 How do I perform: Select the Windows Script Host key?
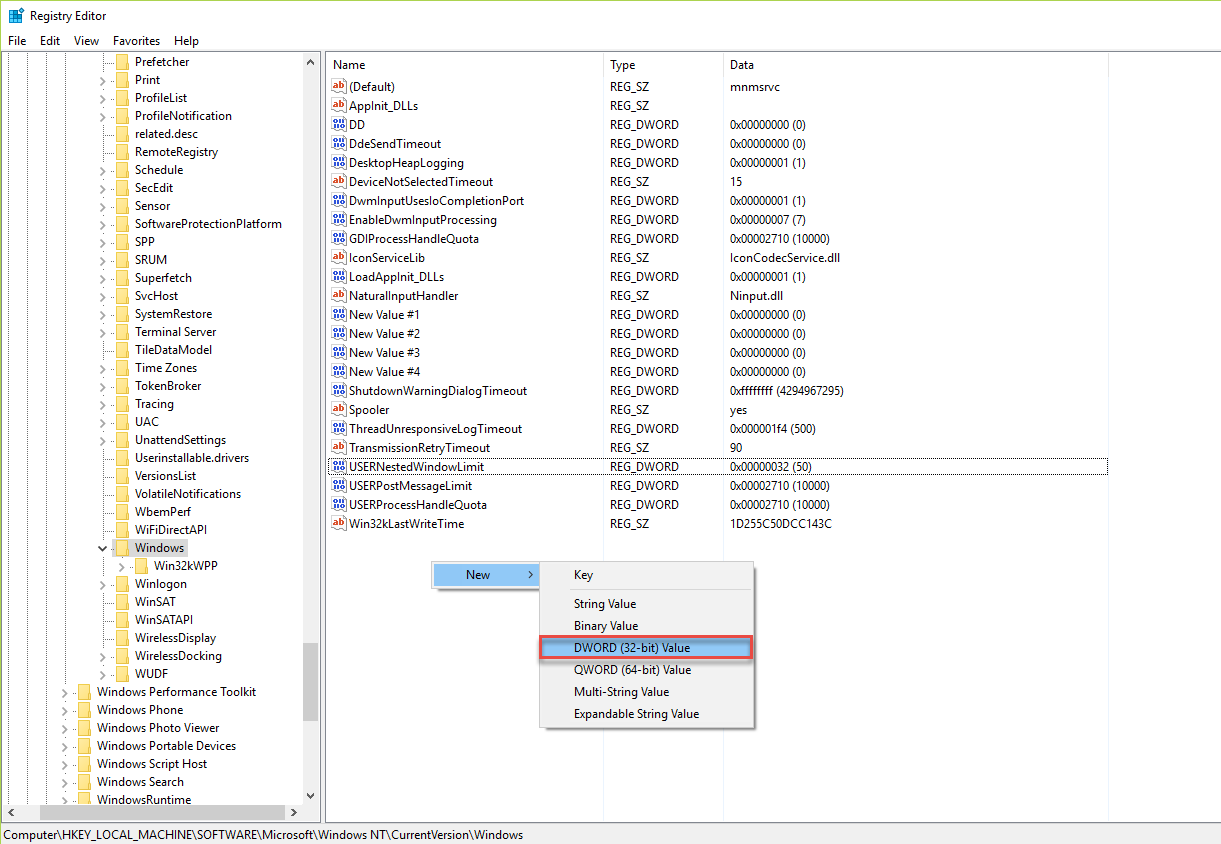(x=152, y=764)
